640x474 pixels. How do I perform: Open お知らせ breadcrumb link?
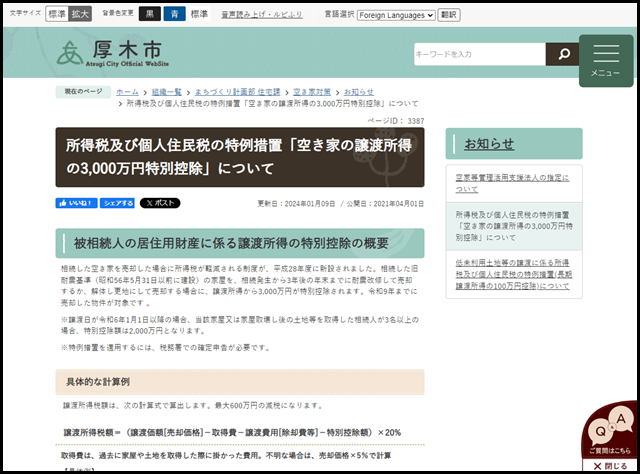359,92
